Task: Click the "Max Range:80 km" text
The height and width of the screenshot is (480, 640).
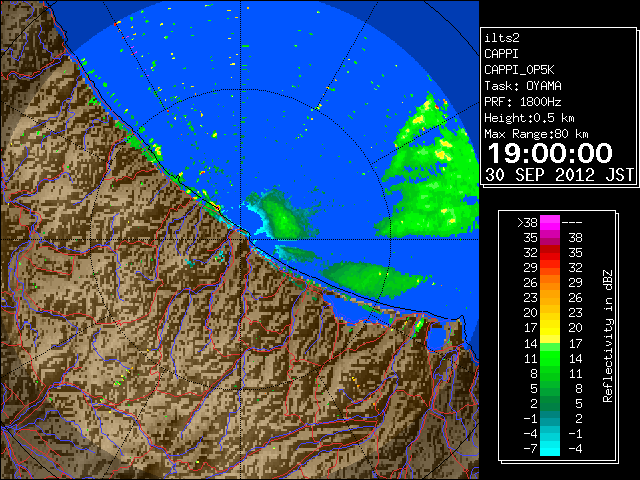Action: [536, 134]
